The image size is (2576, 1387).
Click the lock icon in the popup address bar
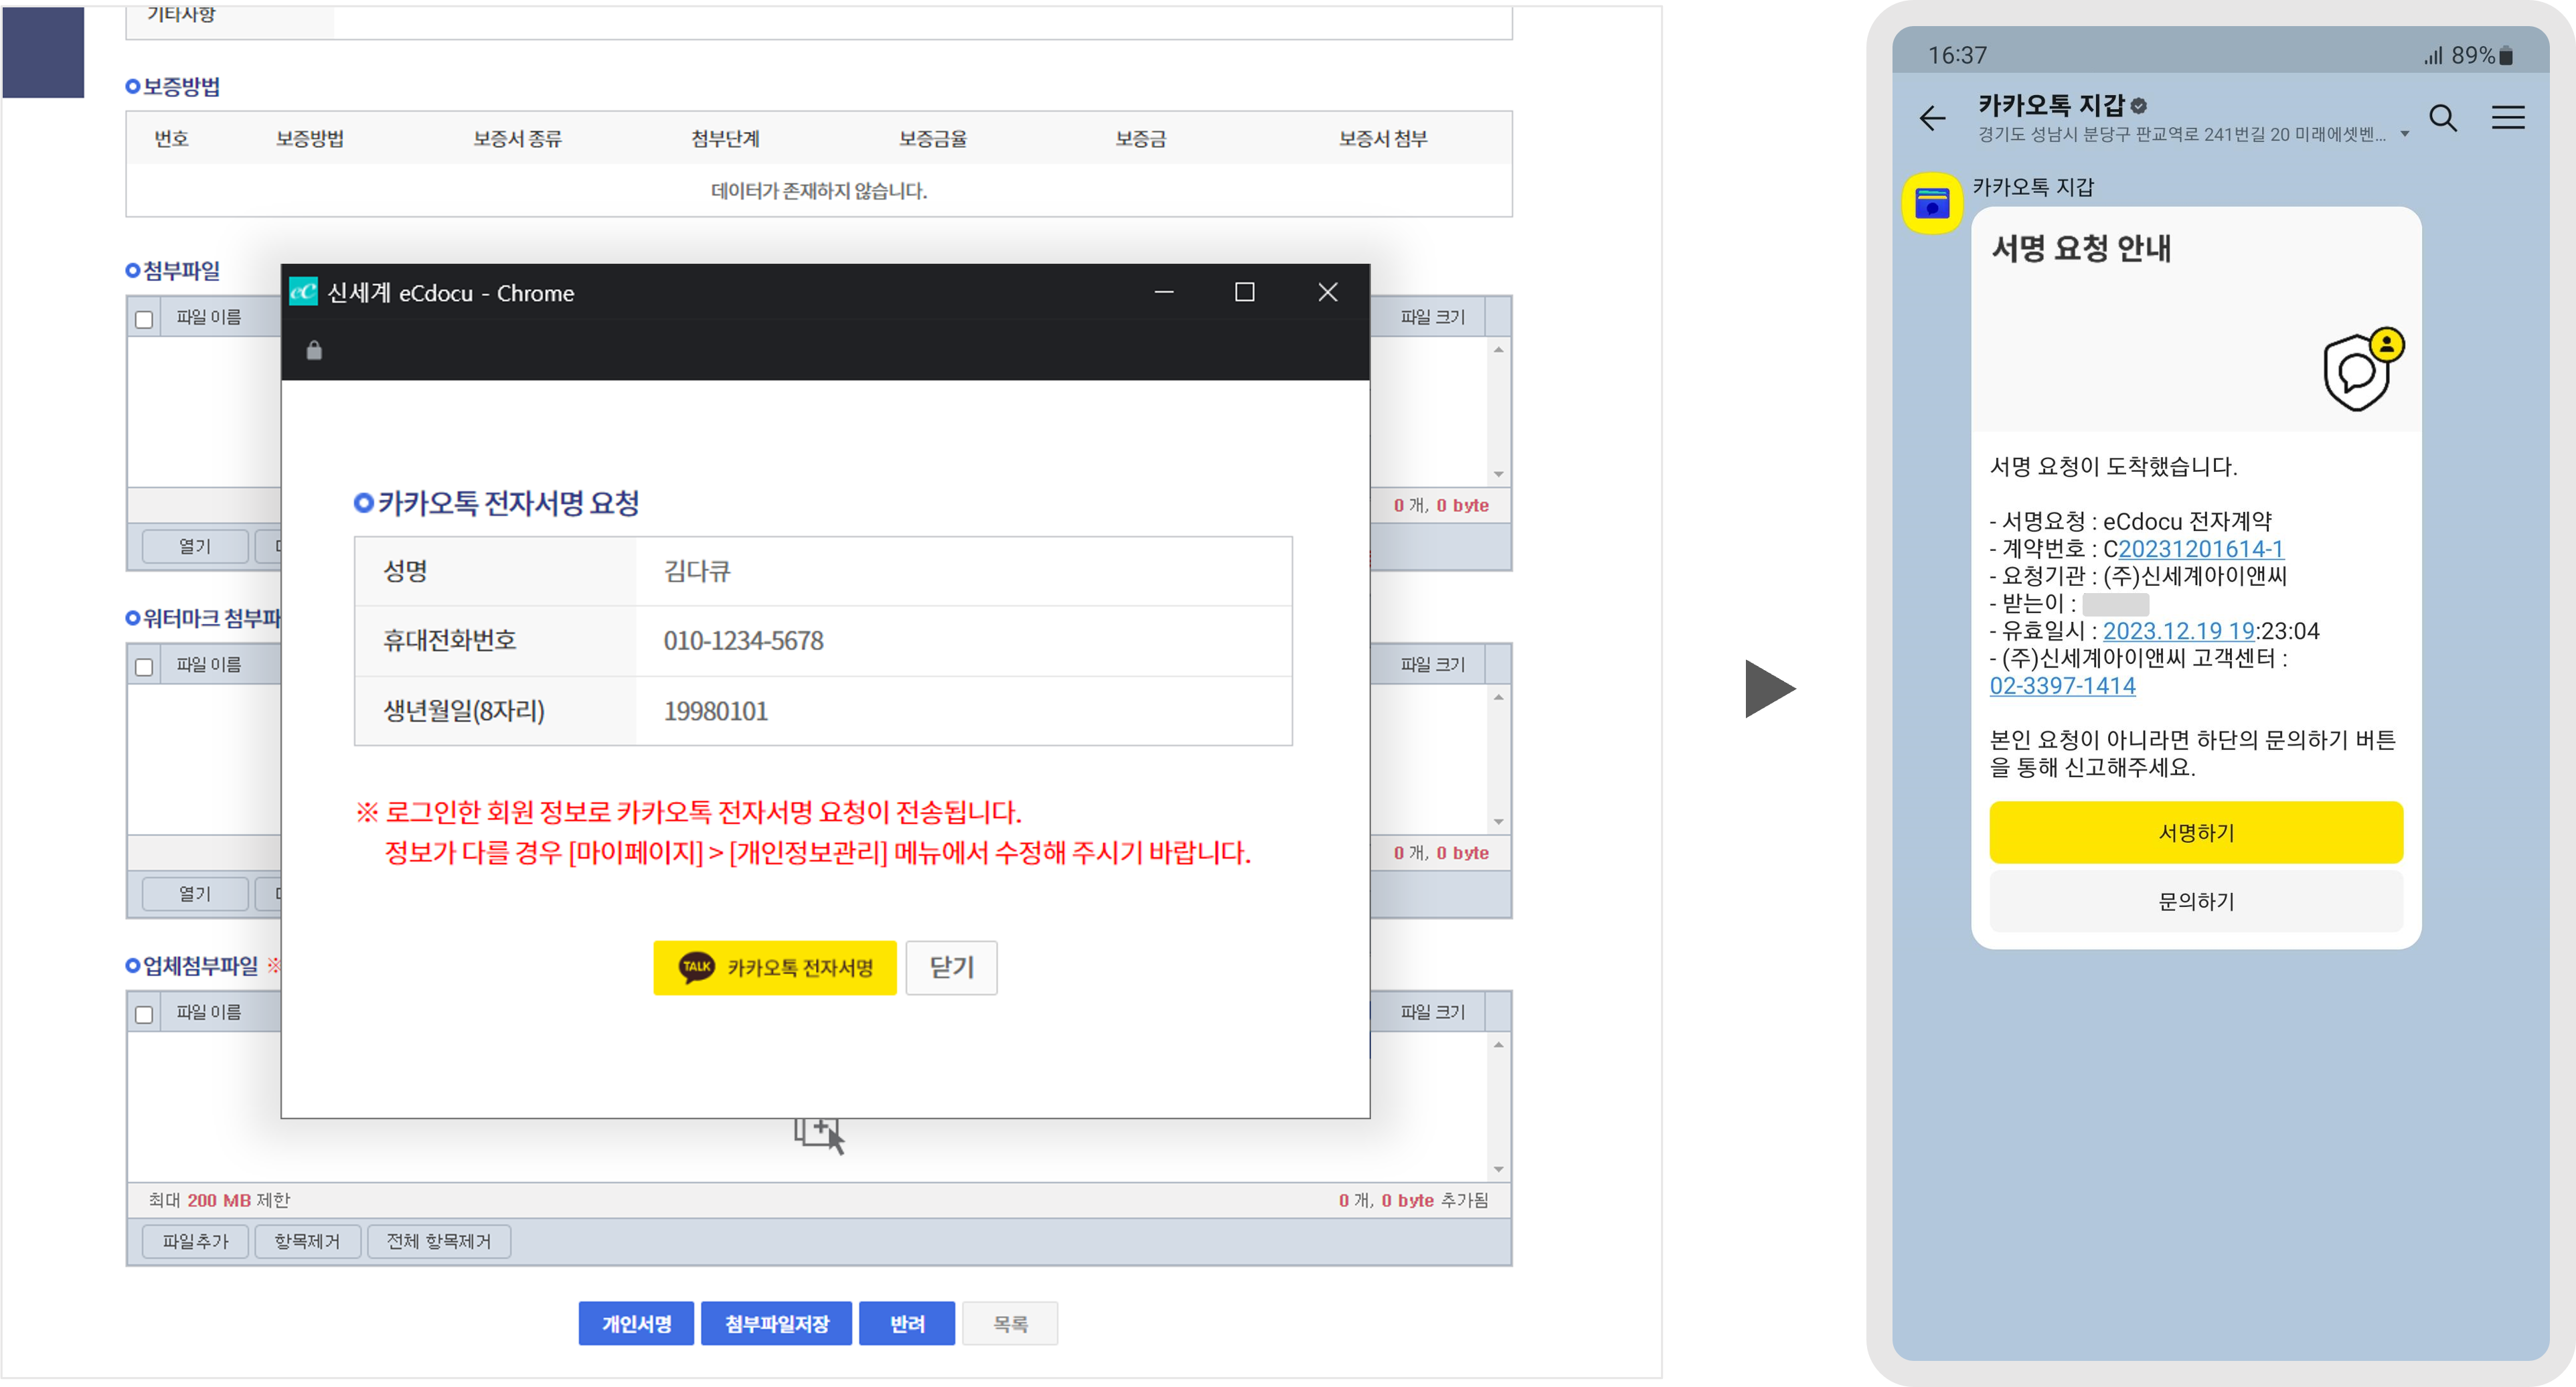(x=314, y=350)
